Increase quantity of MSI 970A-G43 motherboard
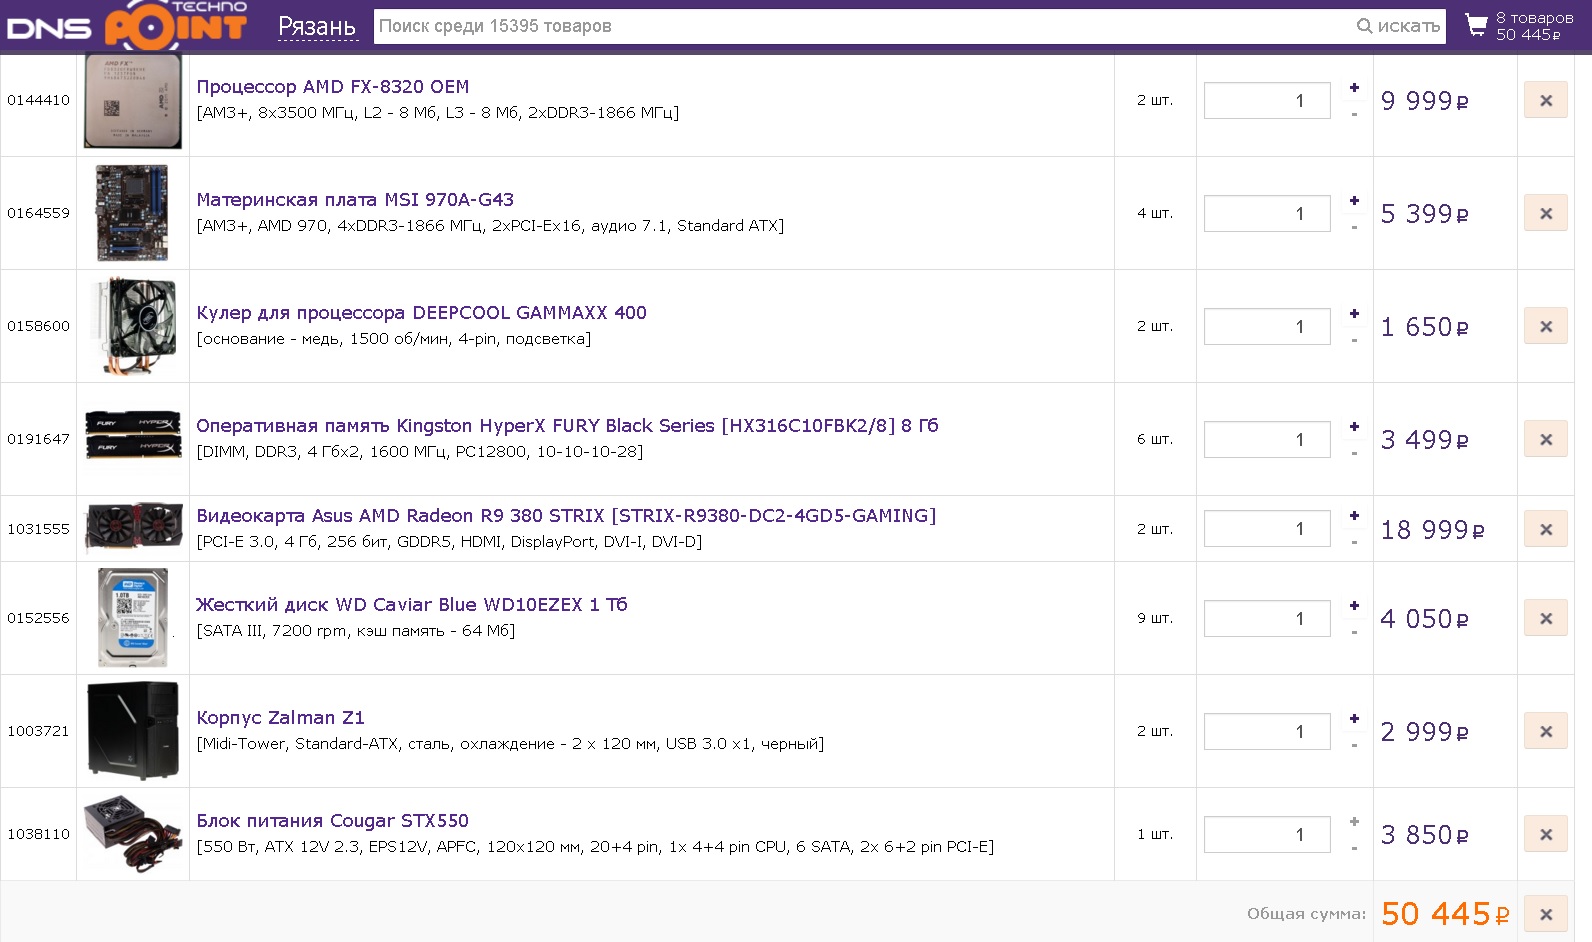This screenshot has width=1592, height=942. 1354,201
